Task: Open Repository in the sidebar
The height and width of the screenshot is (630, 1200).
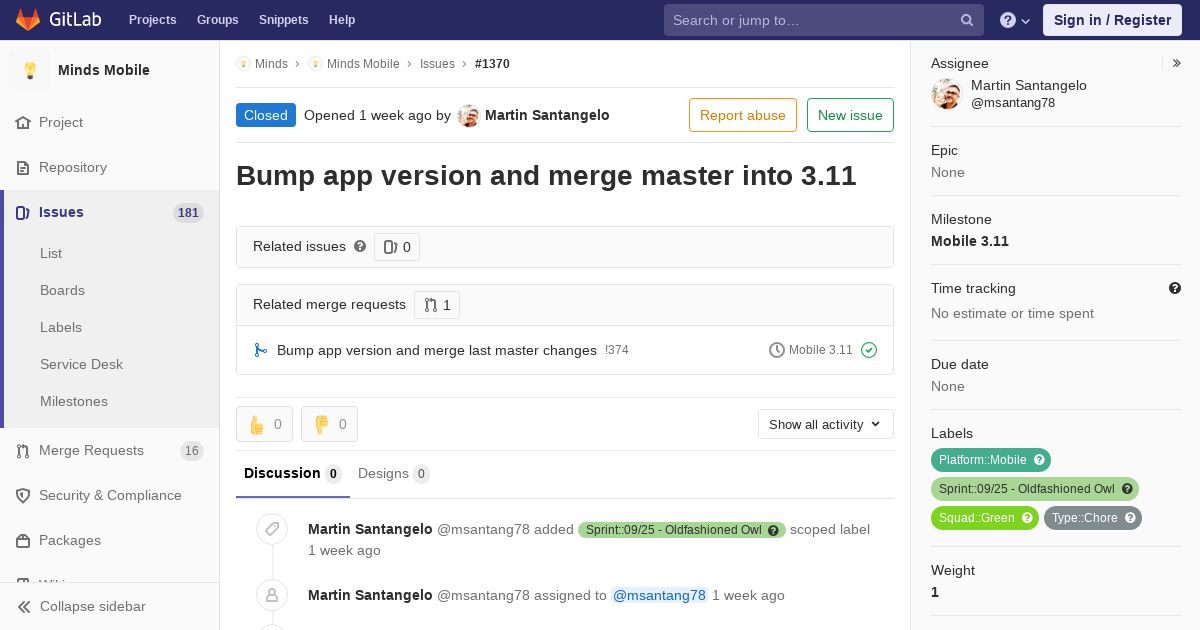Action: point(109,167)
